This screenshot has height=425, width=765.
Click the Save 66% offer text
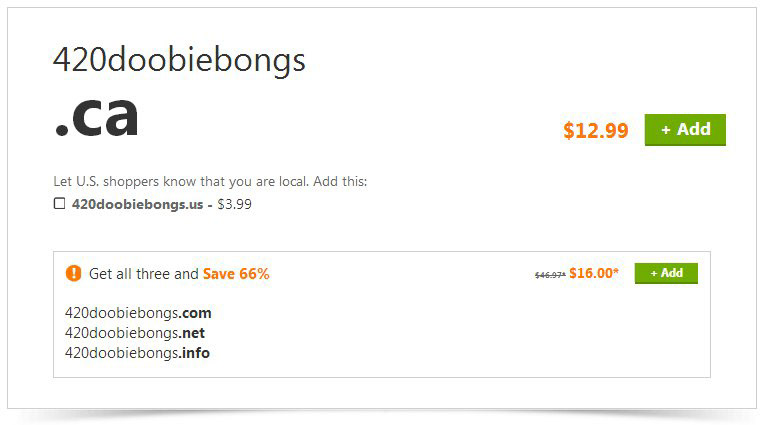click(x=236, y=274)
